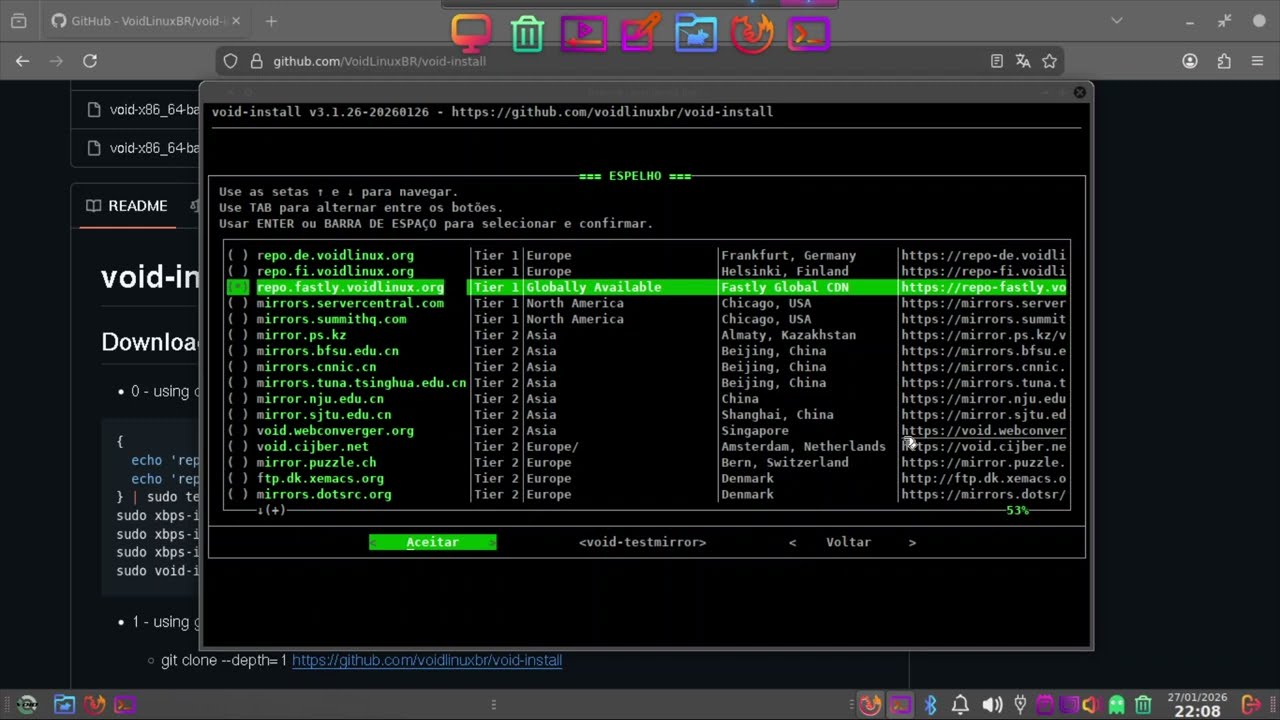This screenshot has height=720, width=1280.
Task: Click the ftp.dk.xemacs.org list row
Action: (646, 478)
